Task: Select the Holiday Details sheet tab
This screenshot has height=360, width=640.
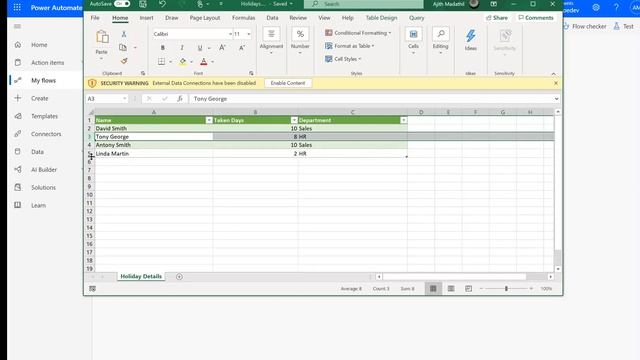Action: click(x=141, y=276)
